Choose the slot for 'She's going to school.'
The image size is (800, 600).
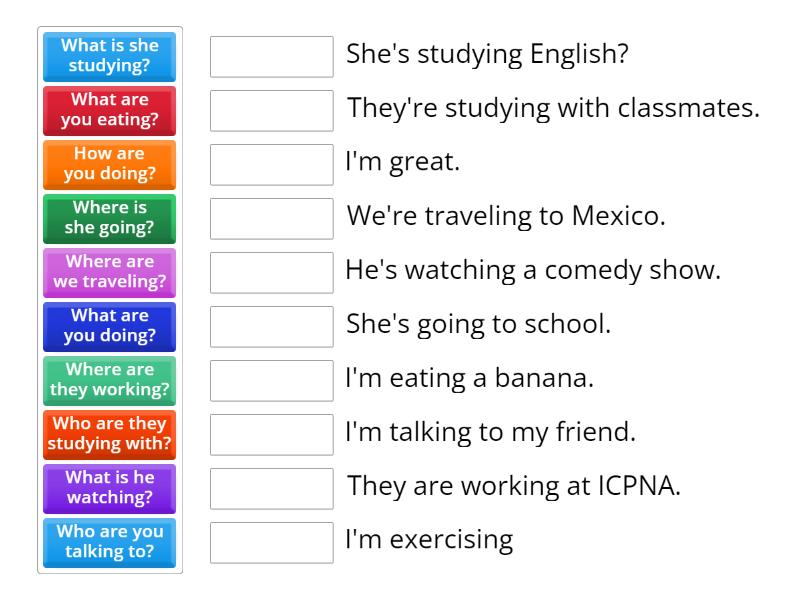(272, 327)
